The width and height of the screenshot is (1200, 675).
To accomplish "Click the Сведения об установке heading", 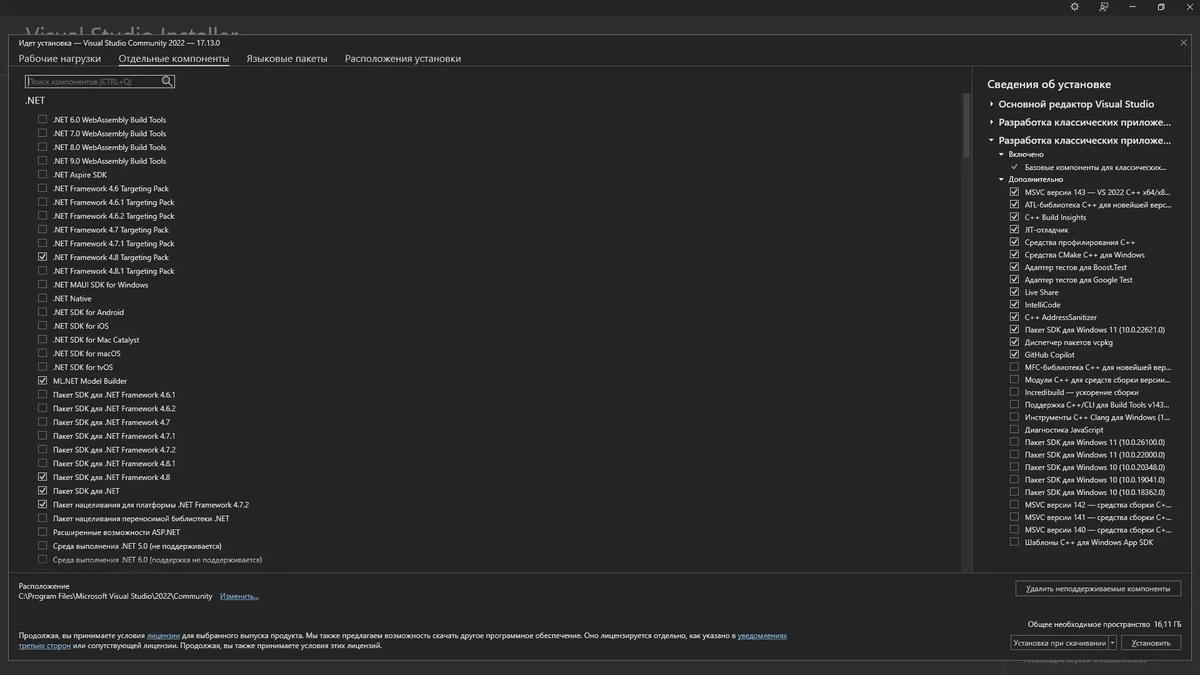I will (1049, 84).
